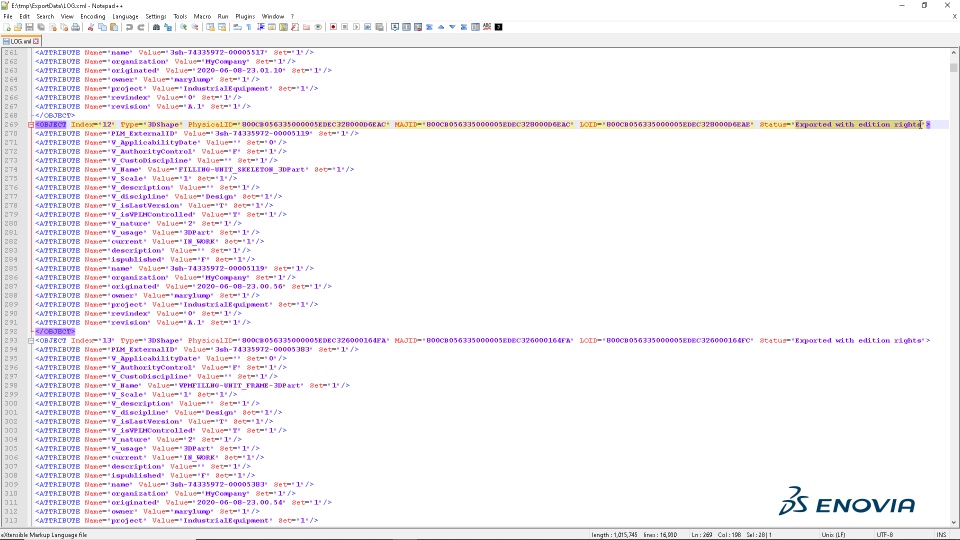Click the Paste toolbar icon
This screenshot has height=540, width=960.
pyautogui.click(x=114, y=27)
